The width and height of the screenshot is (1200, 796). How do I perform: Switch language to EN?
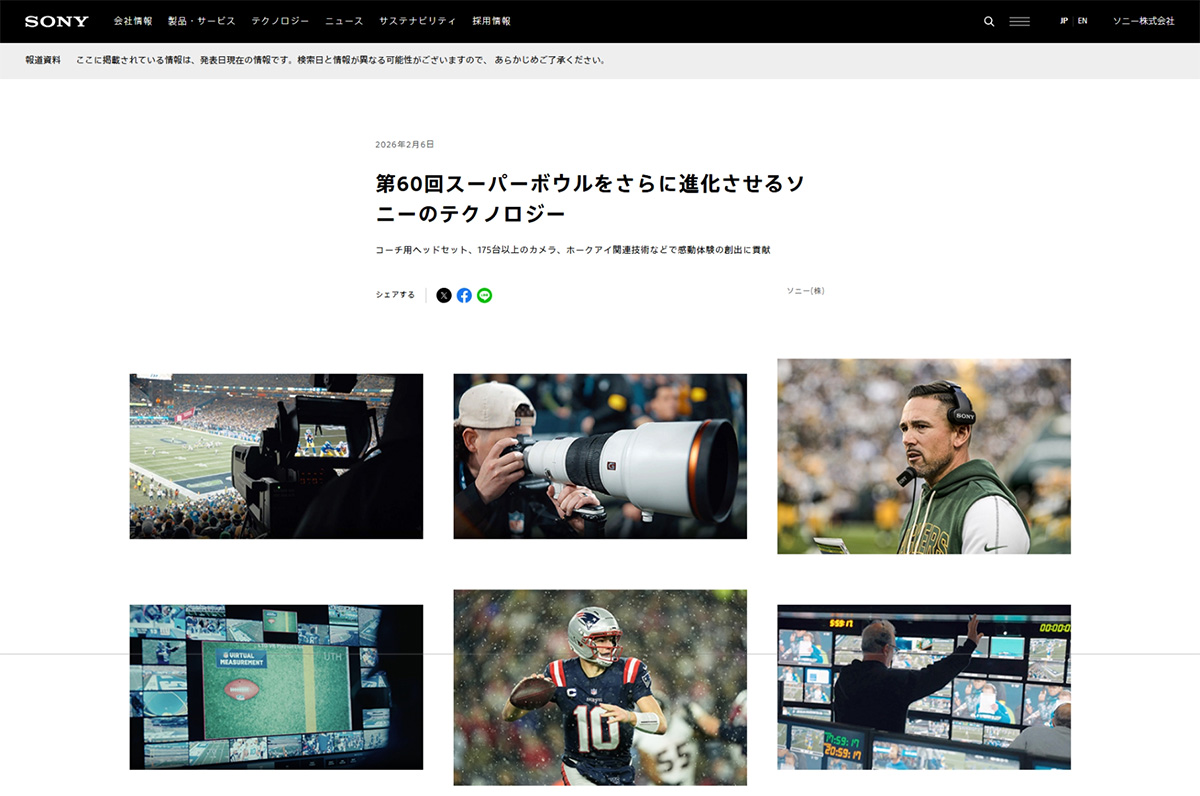(x=1083, y=21)
